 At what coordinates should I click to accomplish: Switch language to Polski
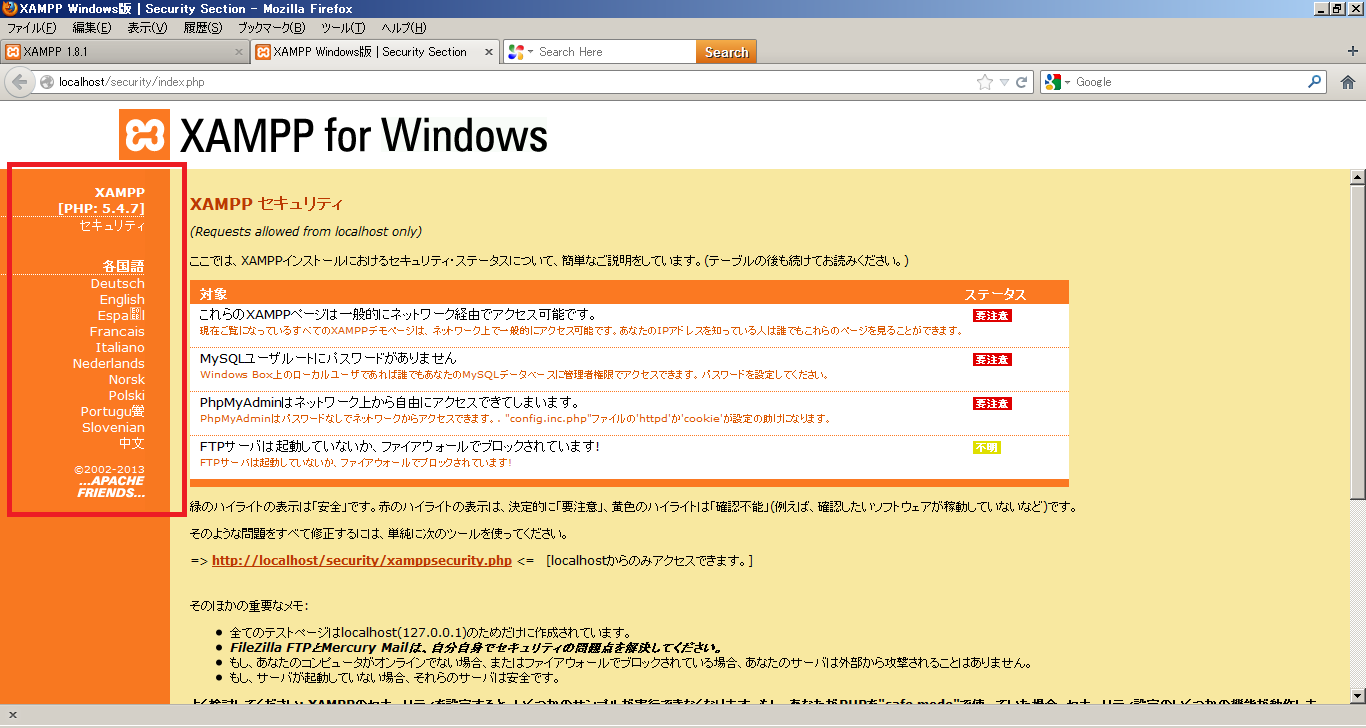point(127,395)
